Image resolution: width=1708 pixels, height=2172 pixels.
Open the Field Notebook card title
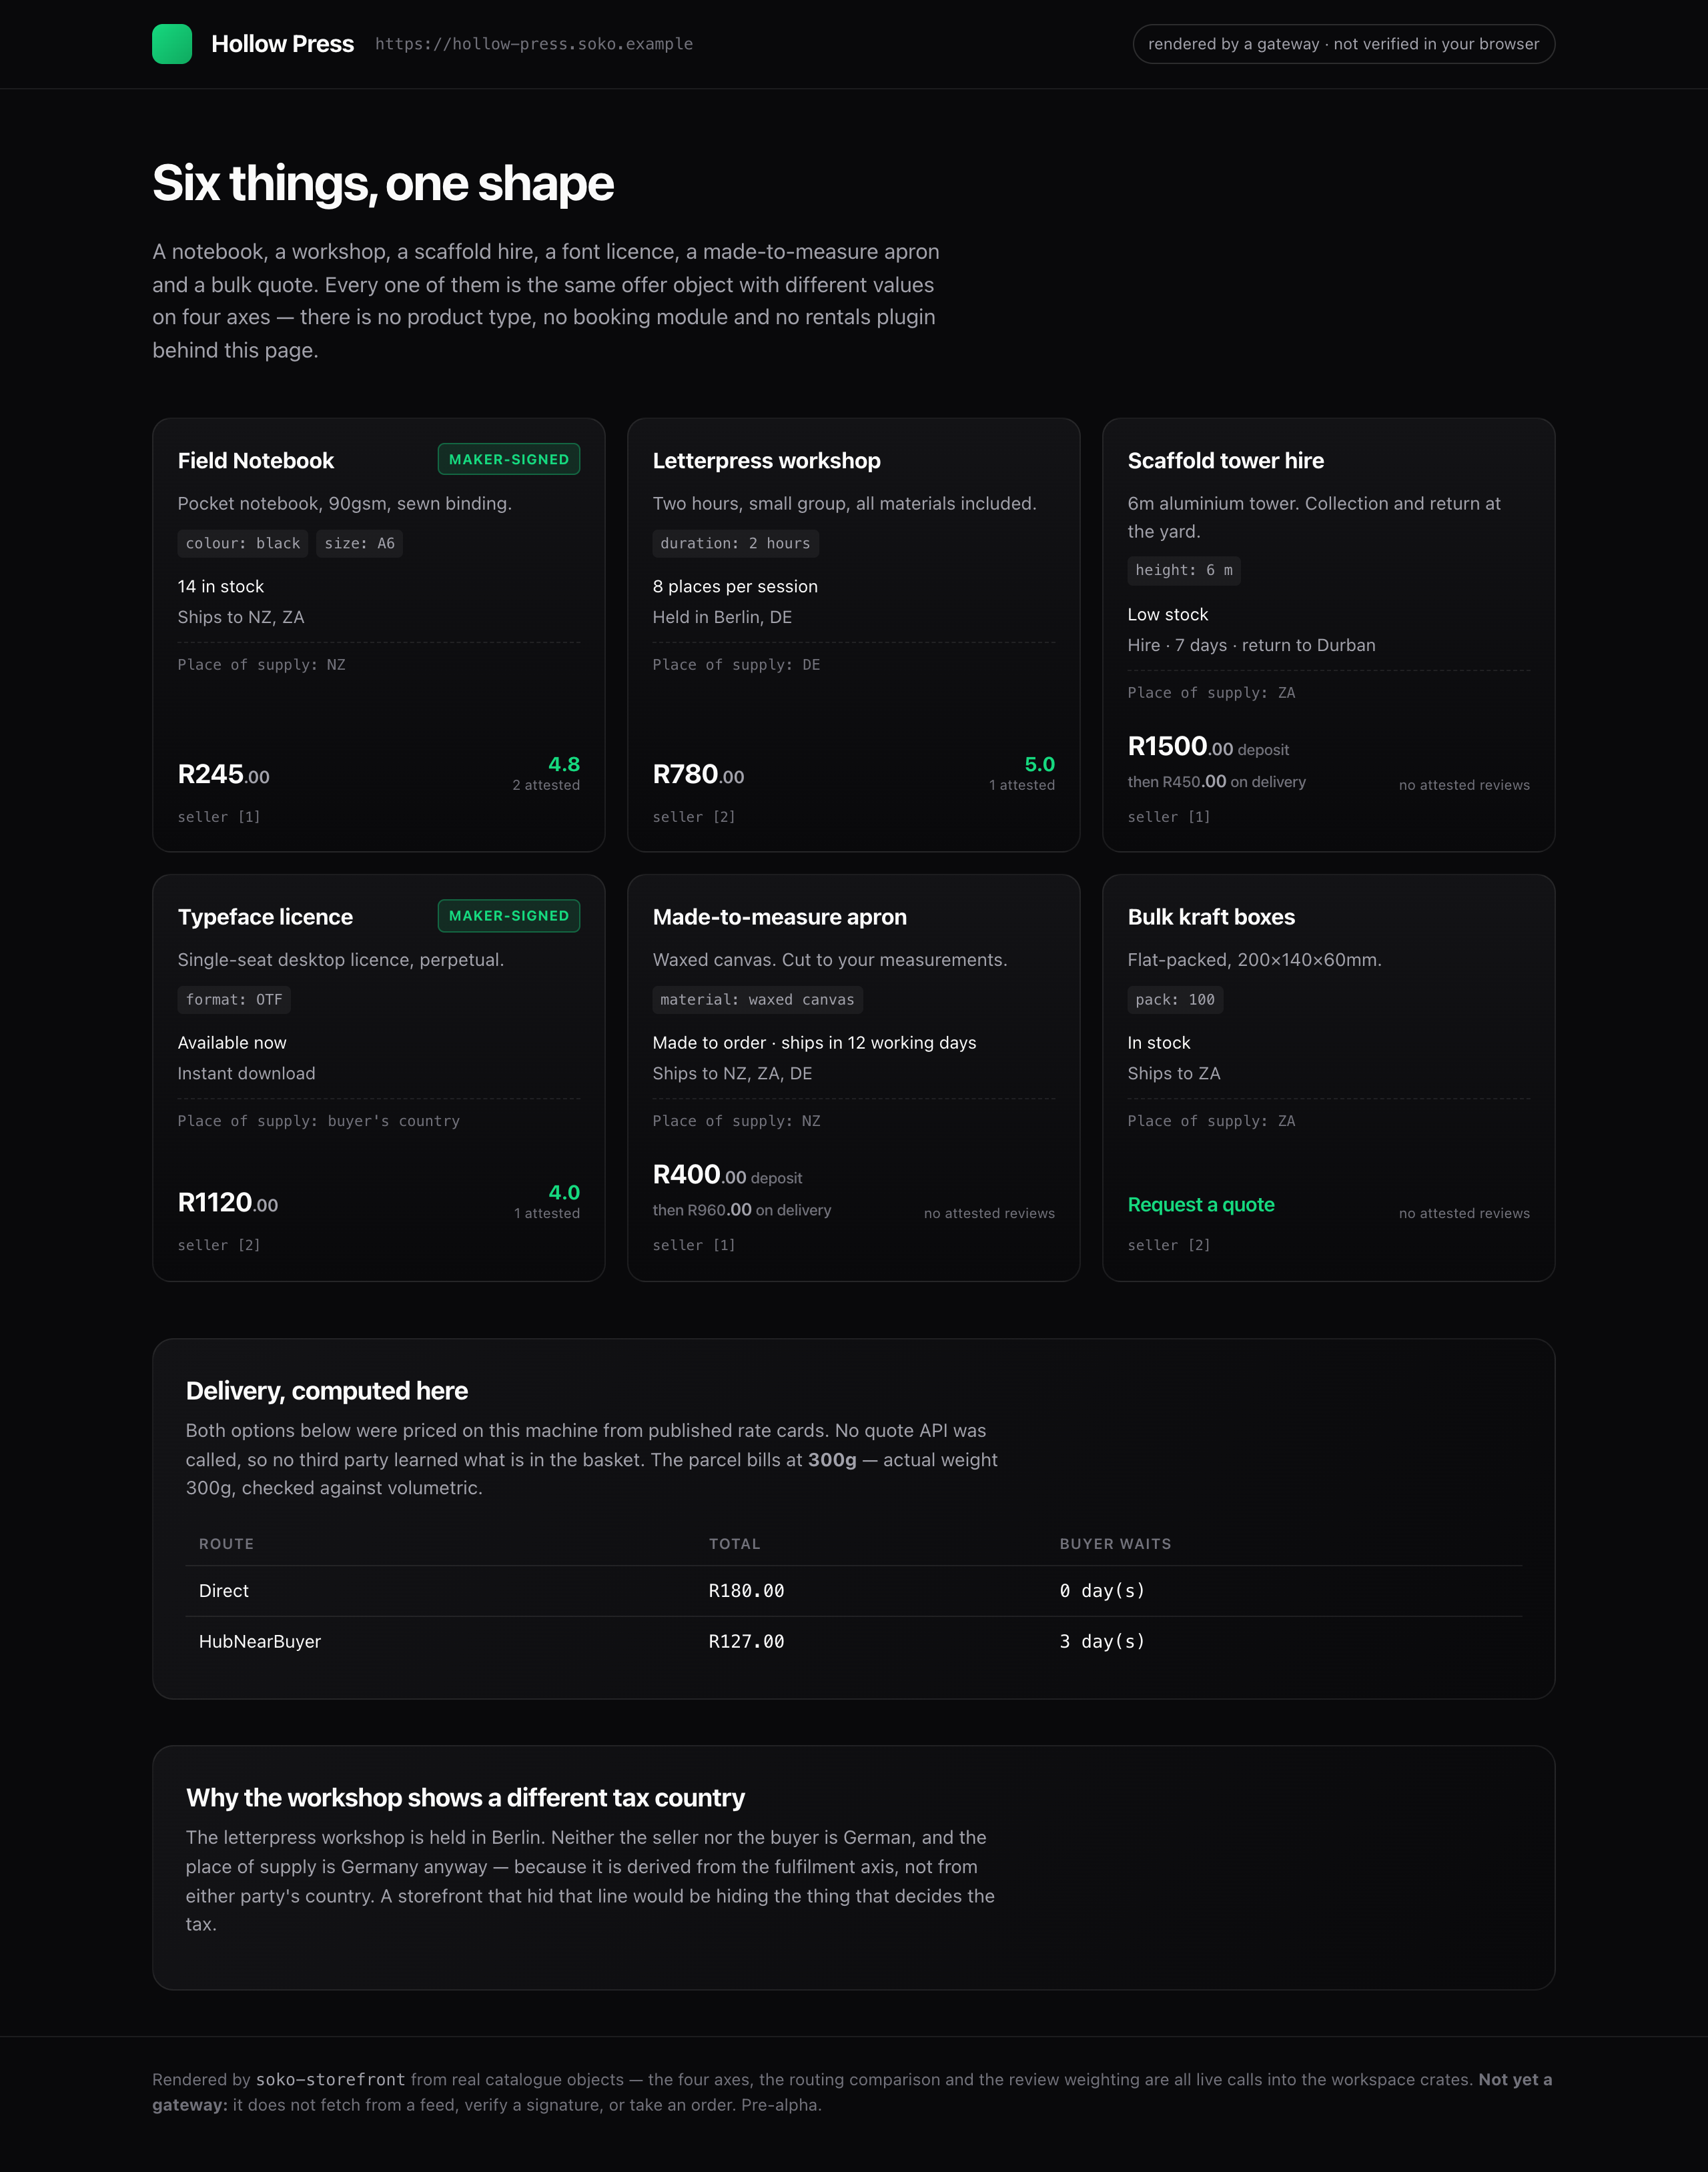click(x=256, y=460)
